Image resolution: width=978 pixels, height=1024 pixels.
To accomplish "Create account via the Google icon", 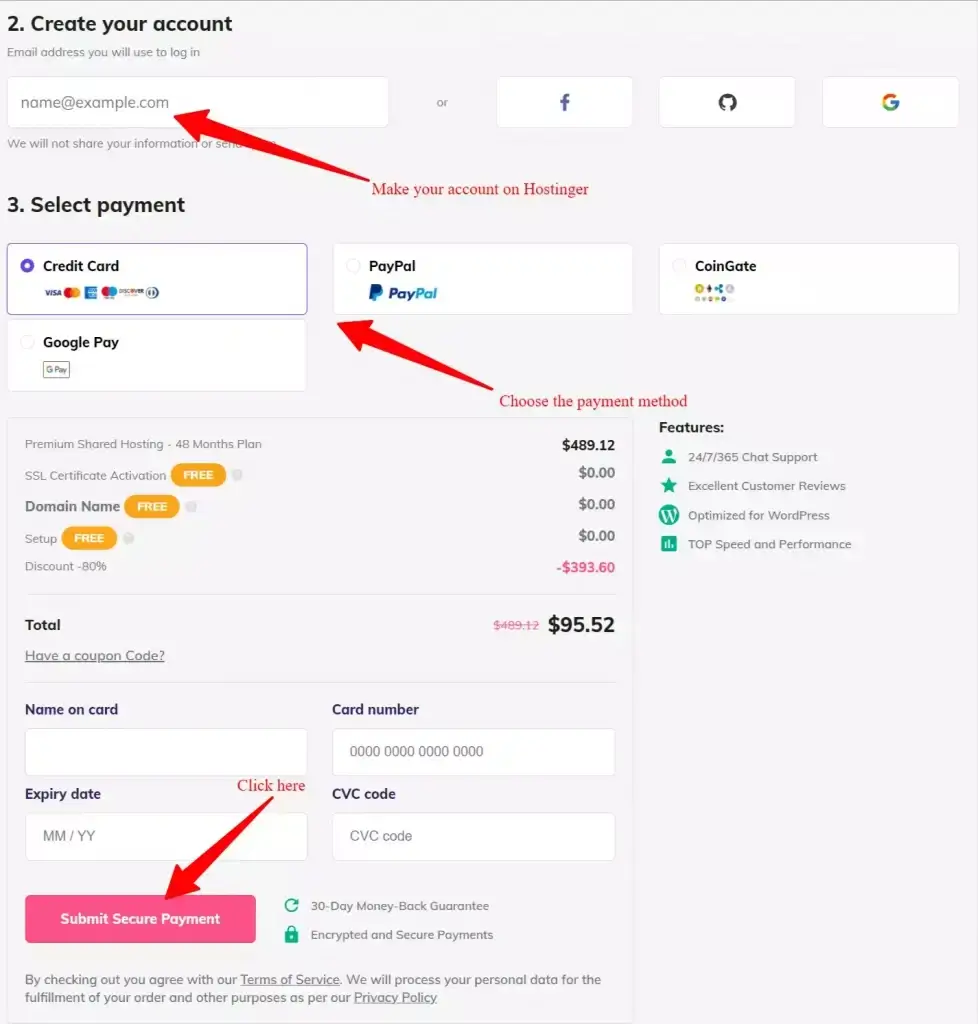I will coord(889,101).
